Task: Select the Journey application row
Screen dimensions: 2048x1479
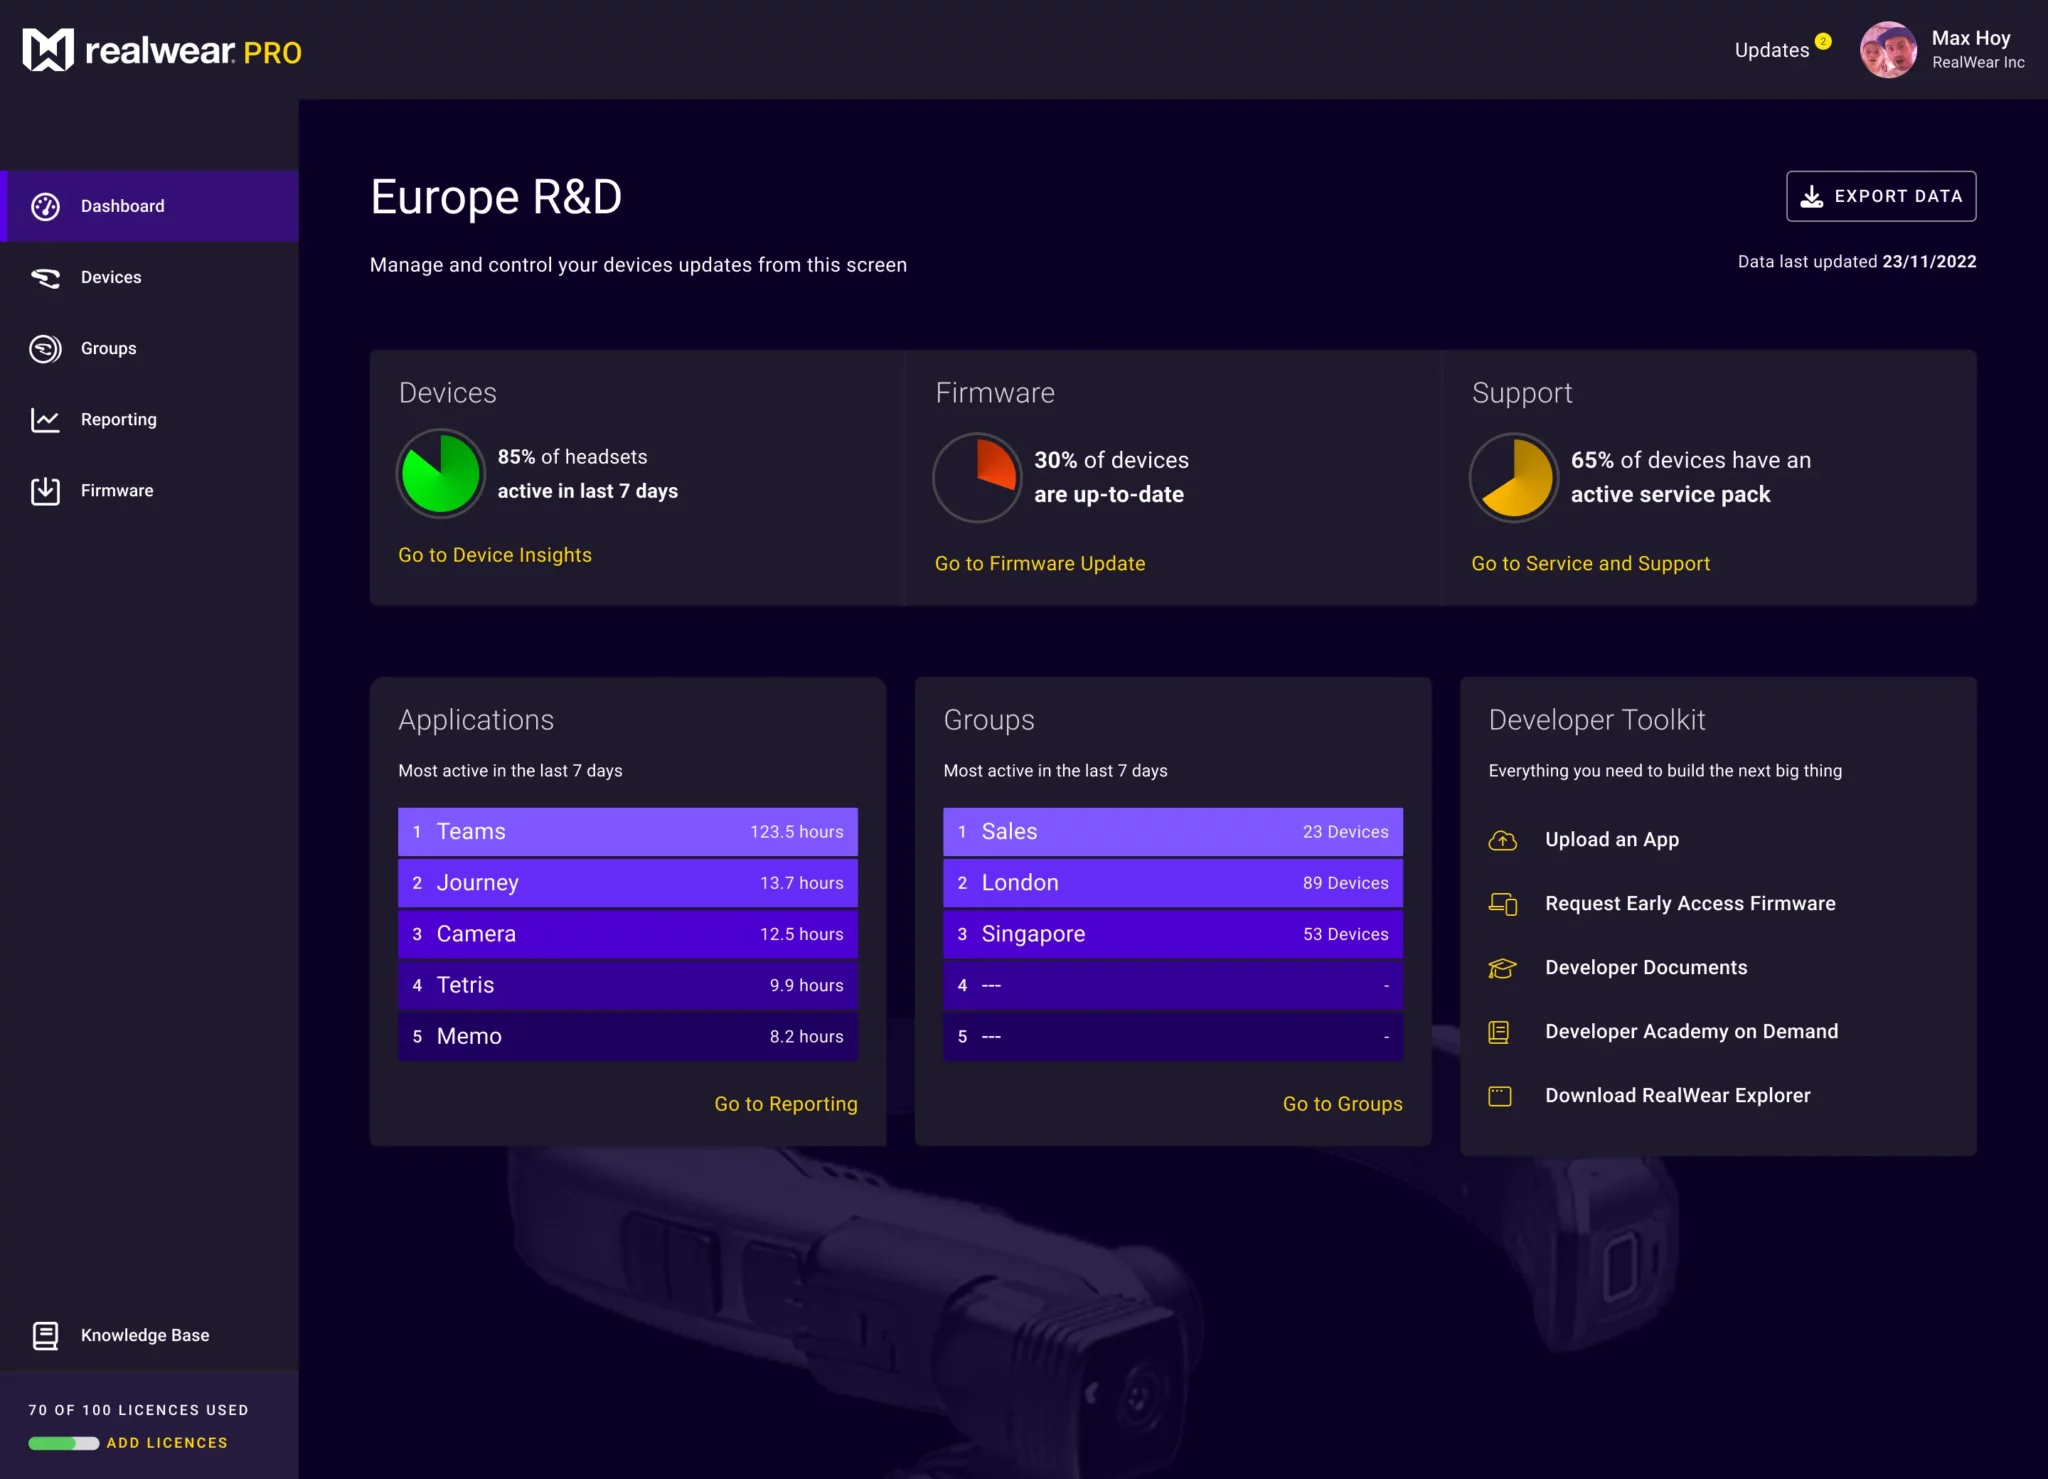Action: click(628, 883)
